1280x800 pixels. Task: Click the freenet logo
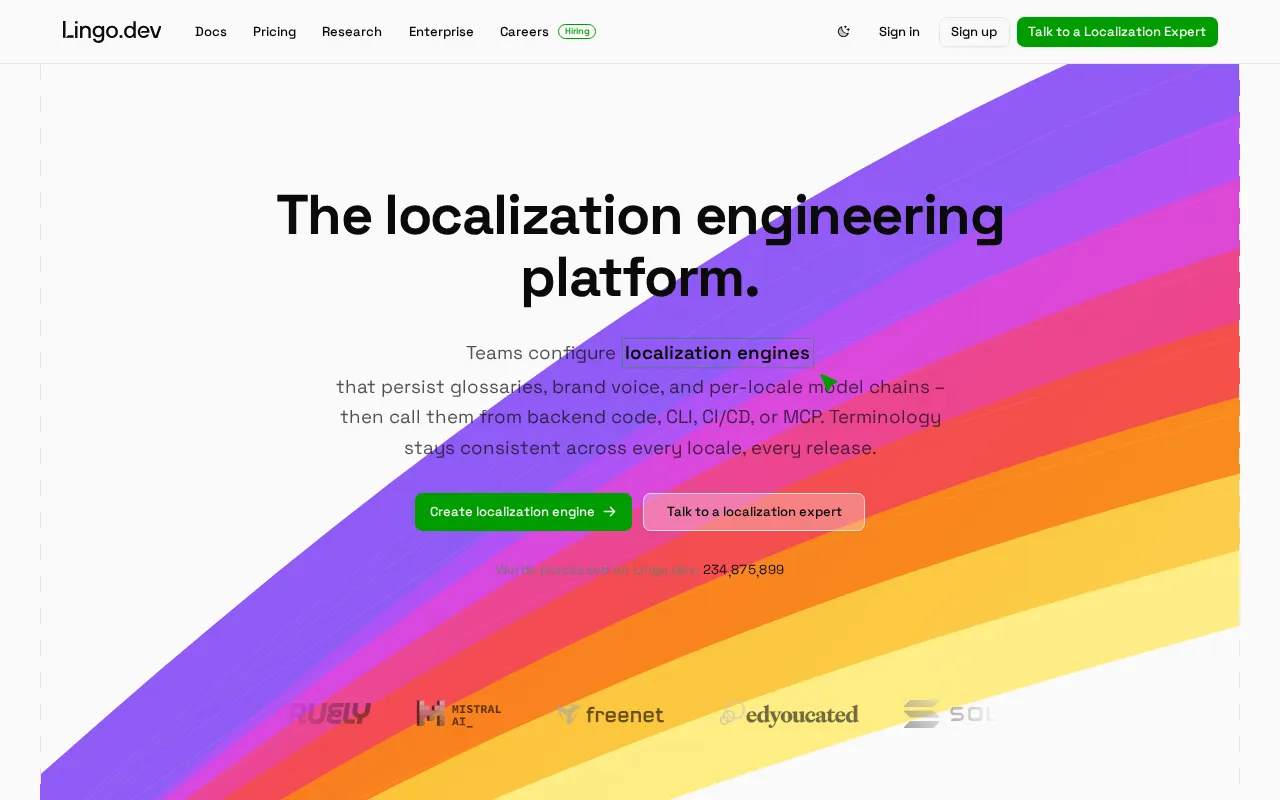coord(611,714)
